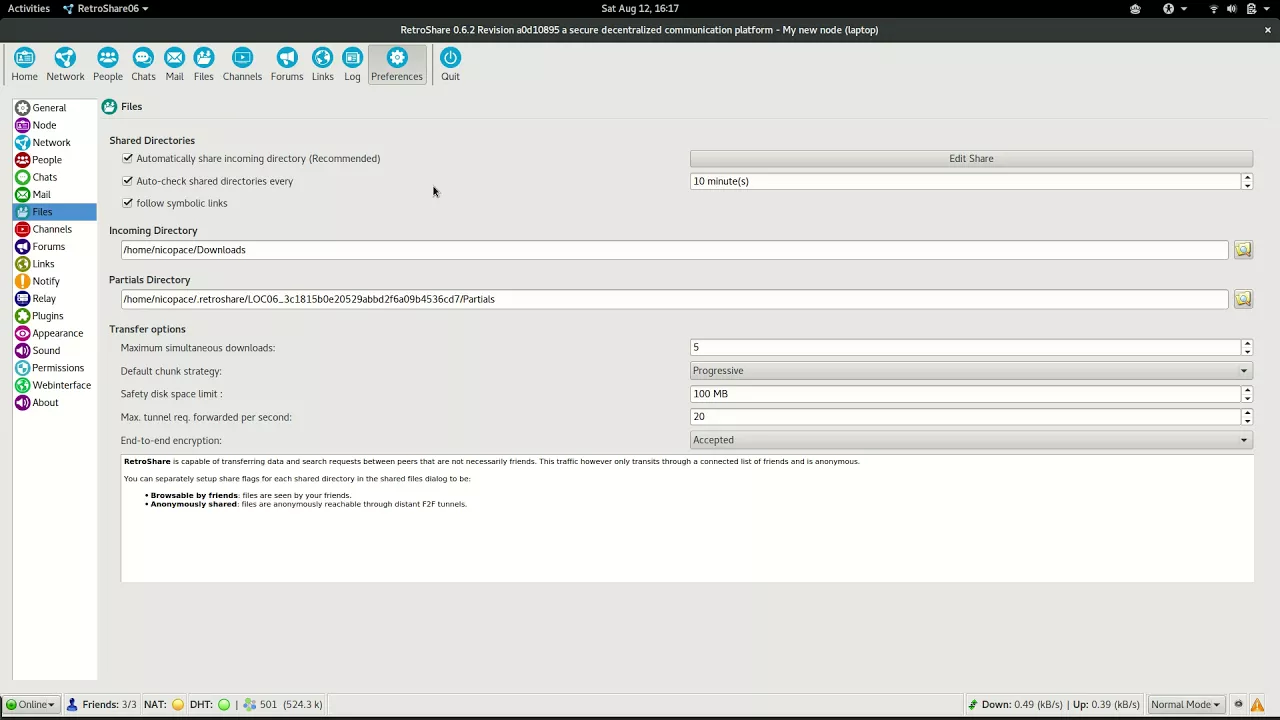Open the Forums toolbar icon
The width and height of the screenshot is (1280, 720).
coord(287,64)
